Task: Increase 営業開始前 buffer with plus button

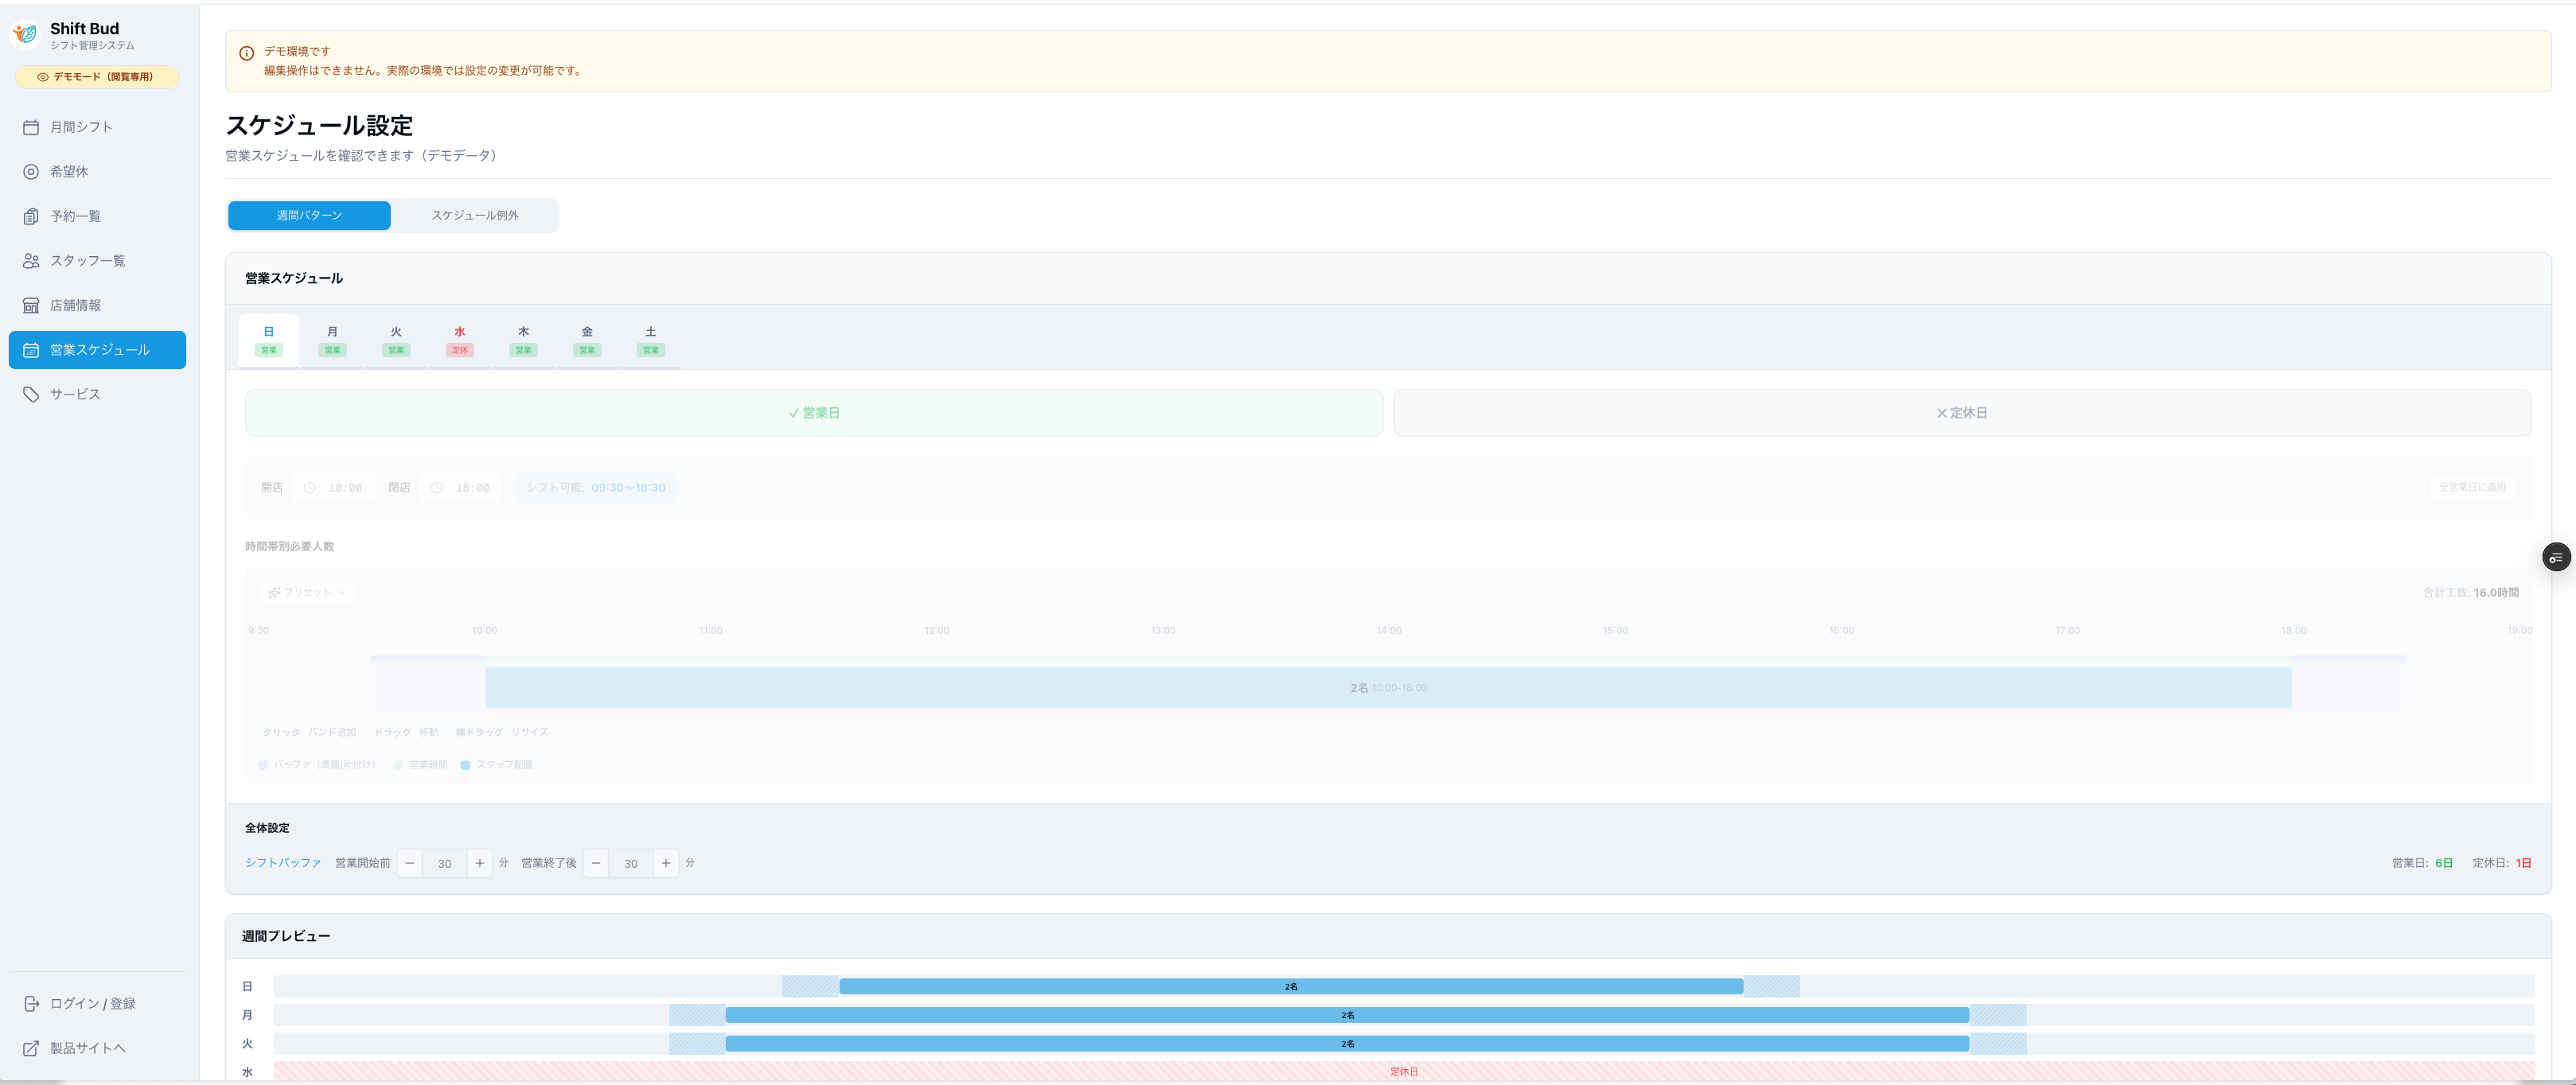Action: [480, 863]
